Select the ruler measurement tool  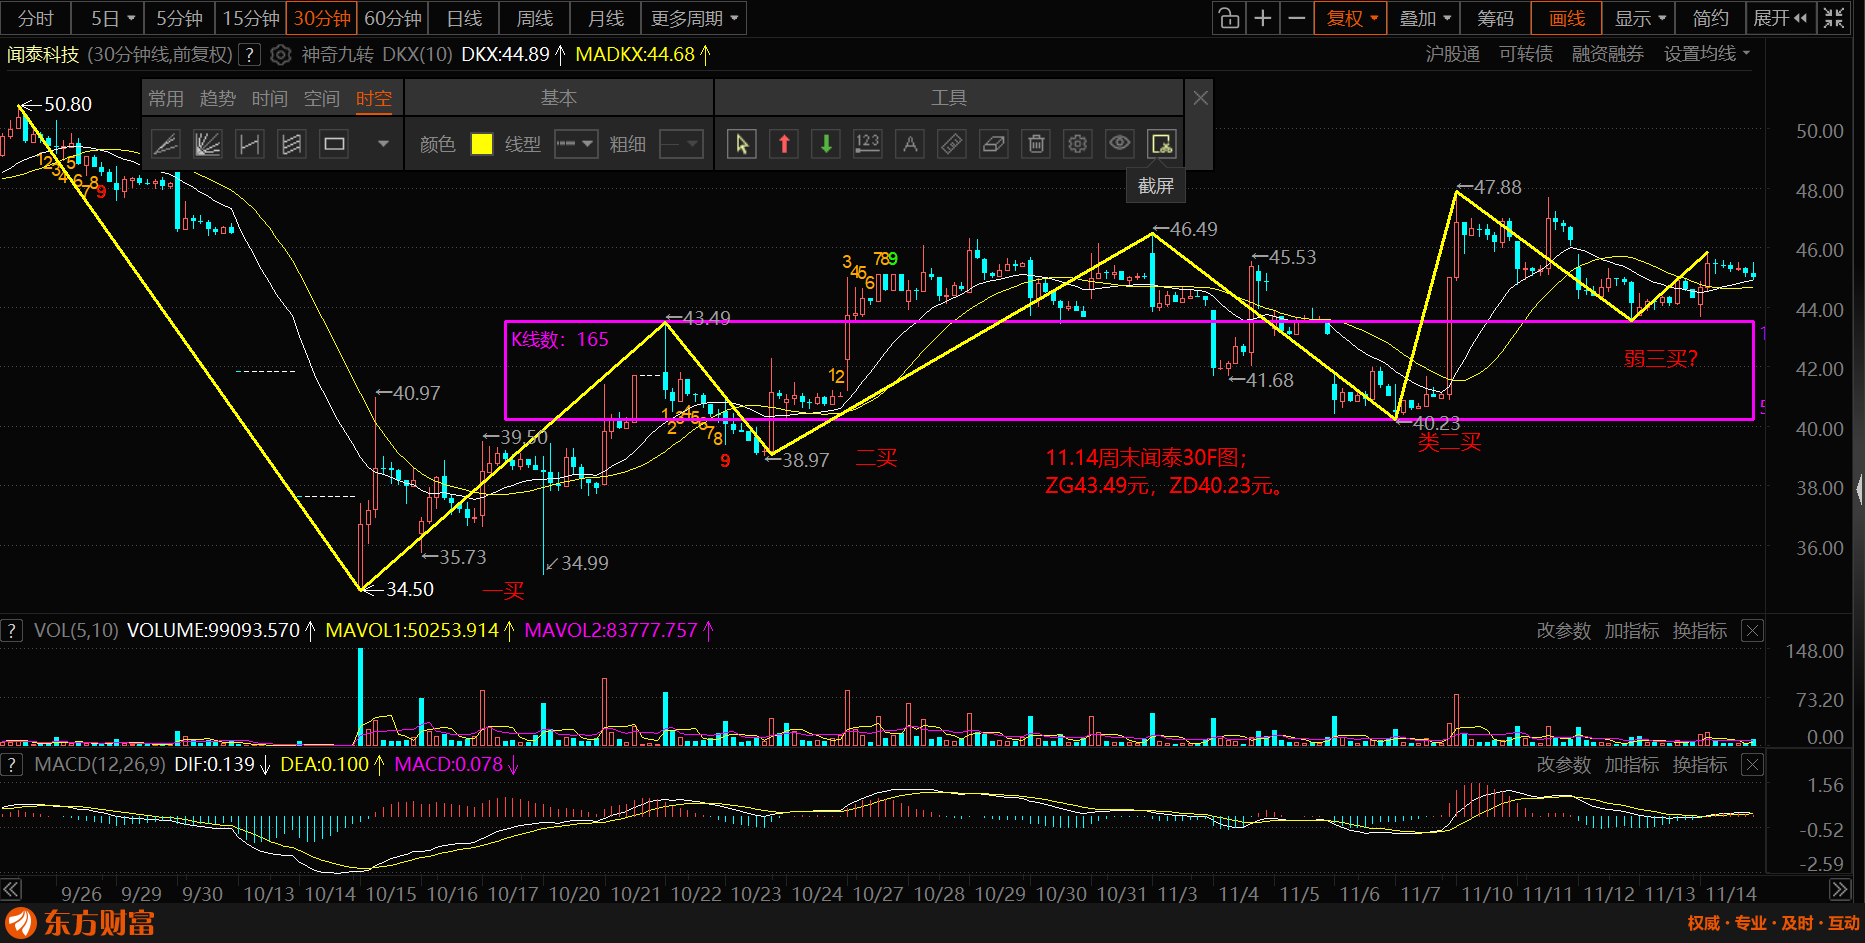pyautogui.click(x=952, y=144)
